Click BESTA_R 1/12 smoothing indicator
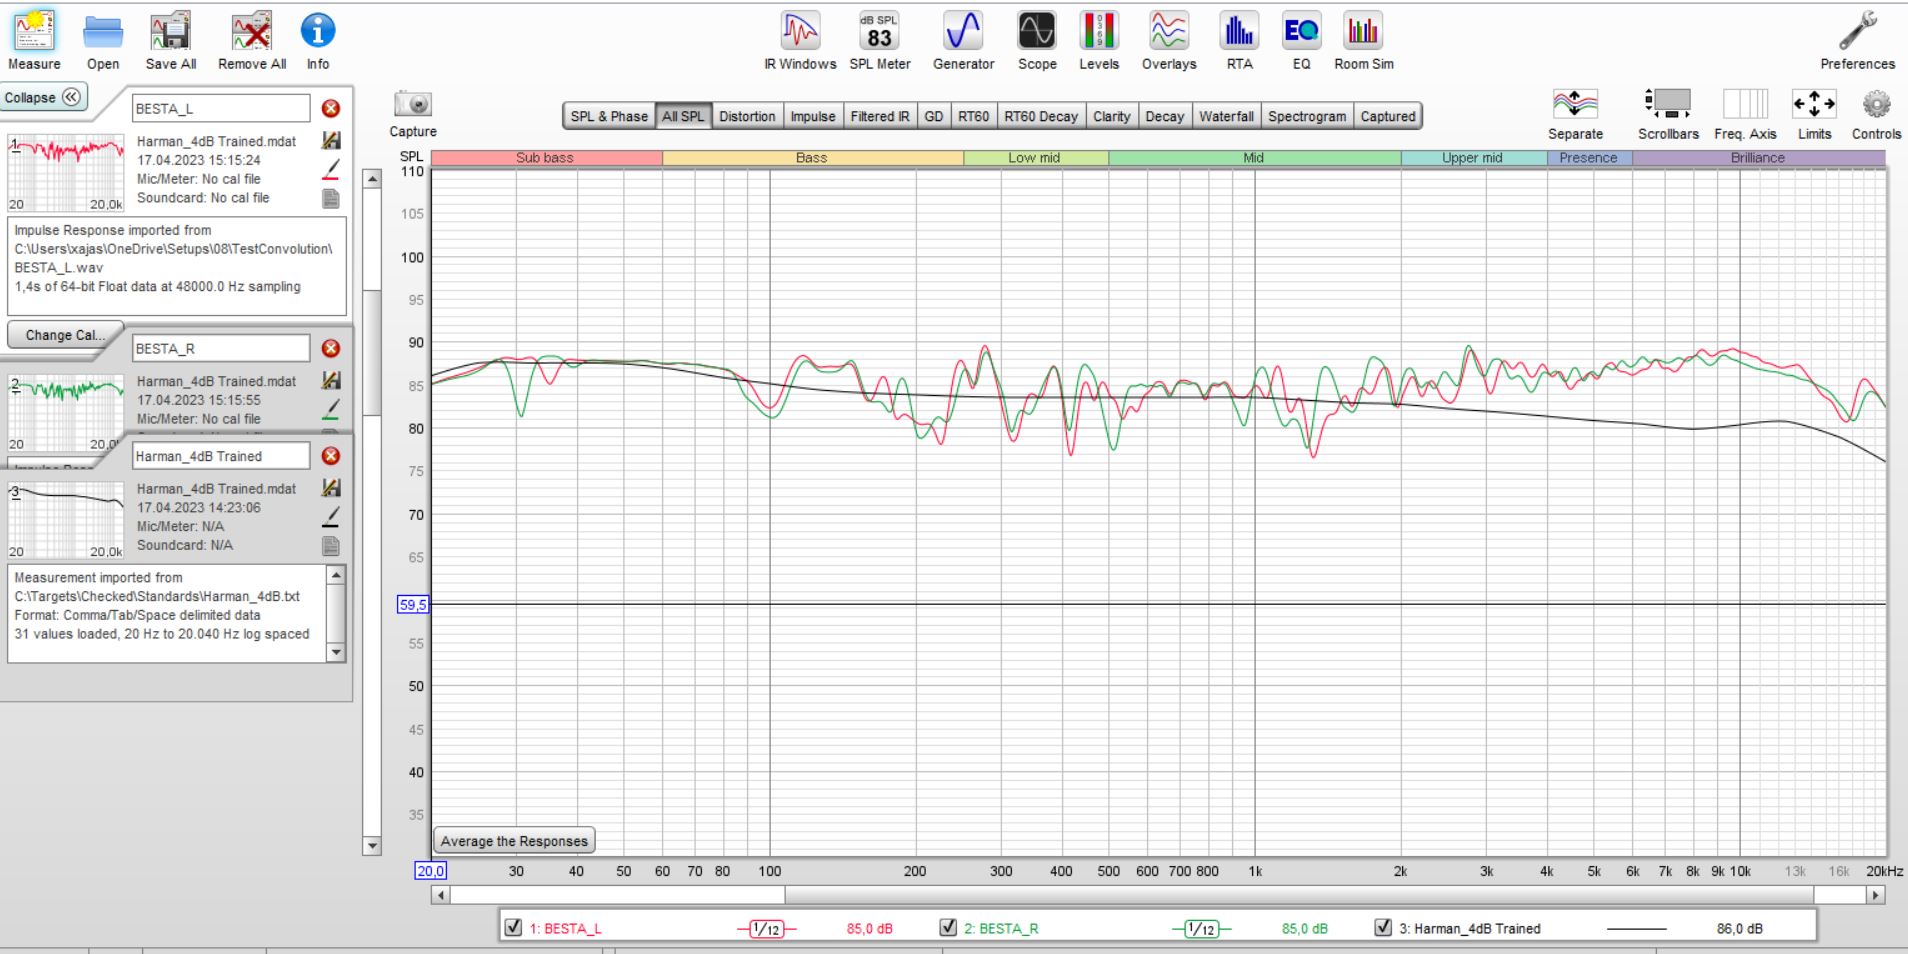1908x954 pixels. click(x=1201, y=929)
